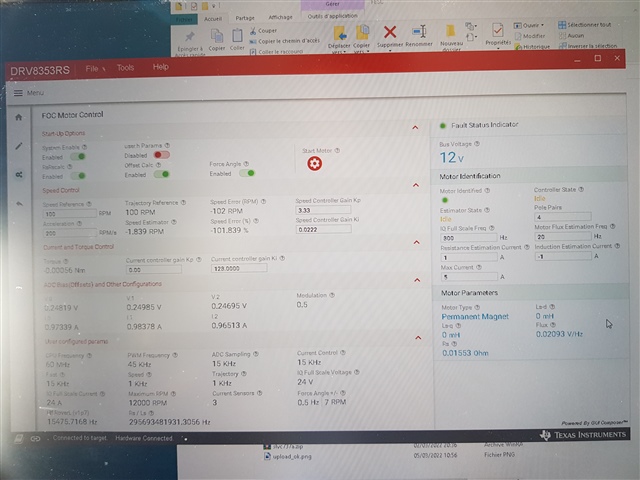Toggle the RsRecalc Enabled switch
The width and height of the screenshot is (640, 480).
(78, 176)
